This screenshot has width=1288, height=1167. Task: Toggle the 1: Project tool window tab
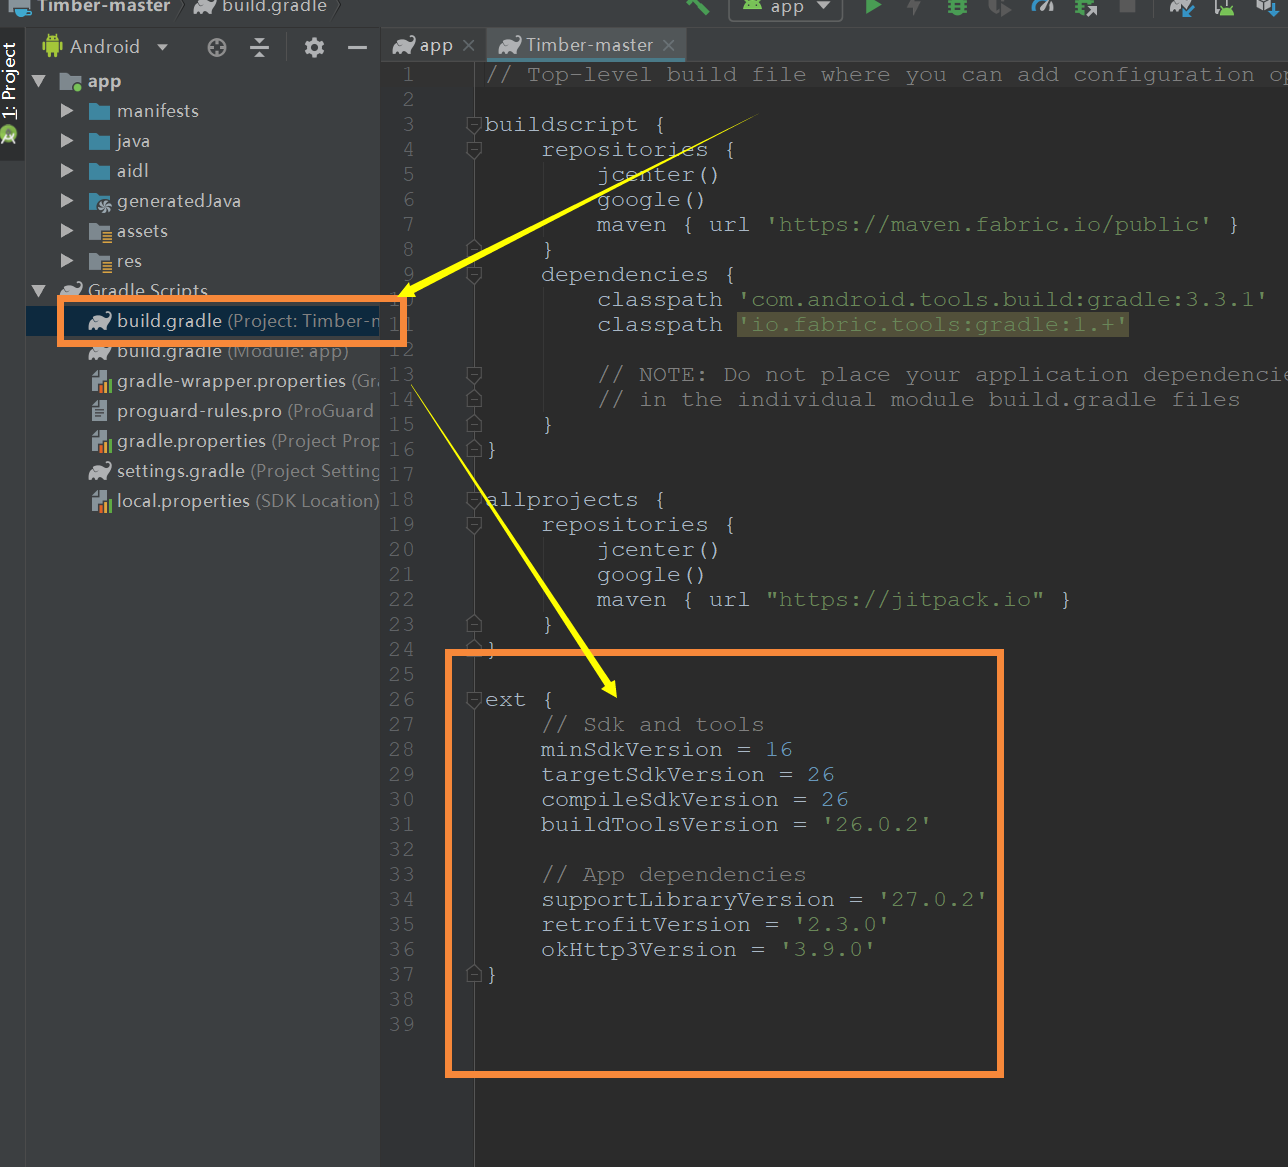[x=10, y=92]
